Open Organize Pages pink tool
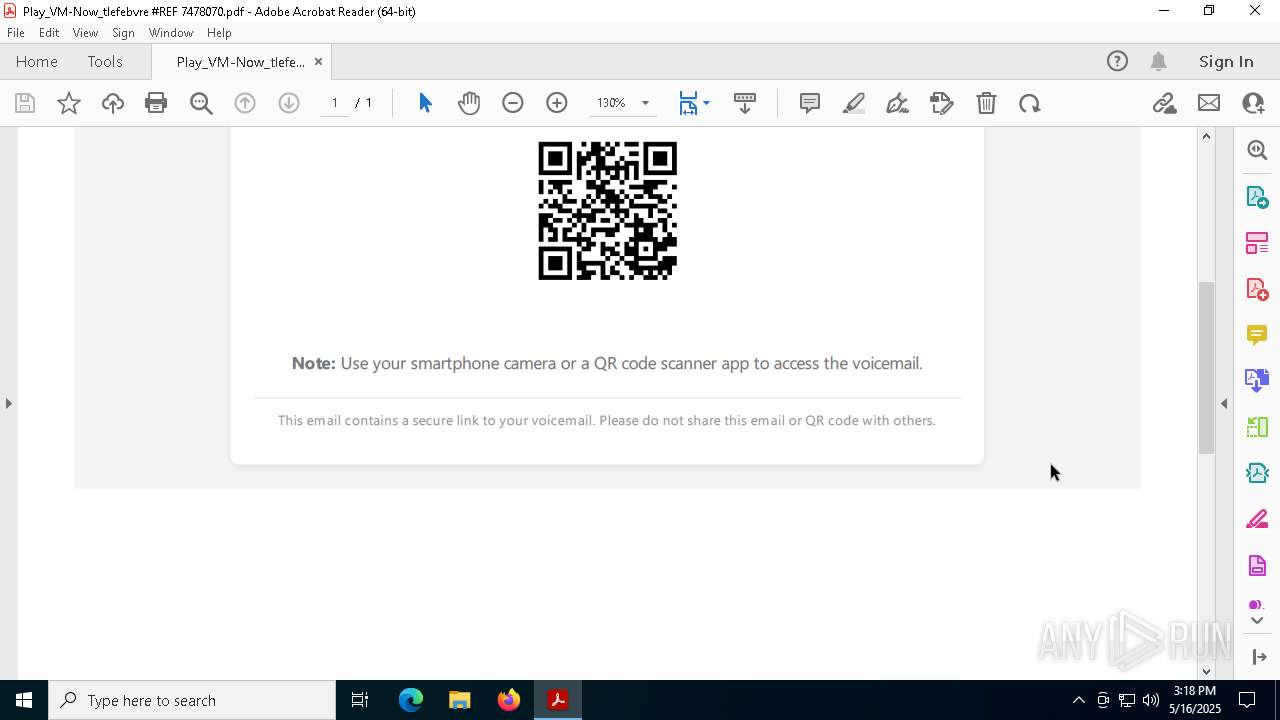Viewport: 1280px width, 720px height. (1257, 243)
